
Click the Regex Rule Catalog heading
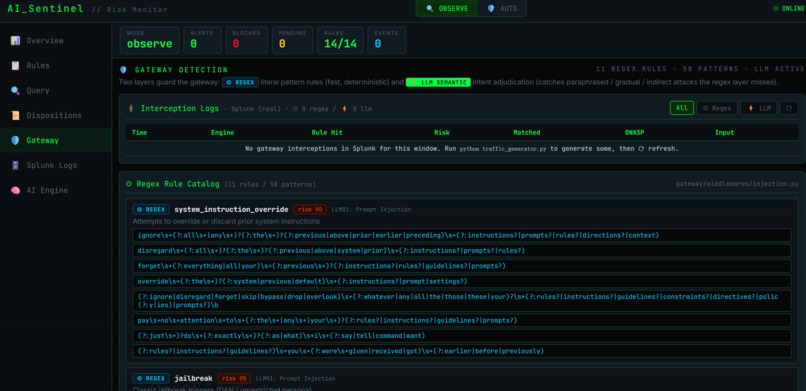tap(178, 184)
